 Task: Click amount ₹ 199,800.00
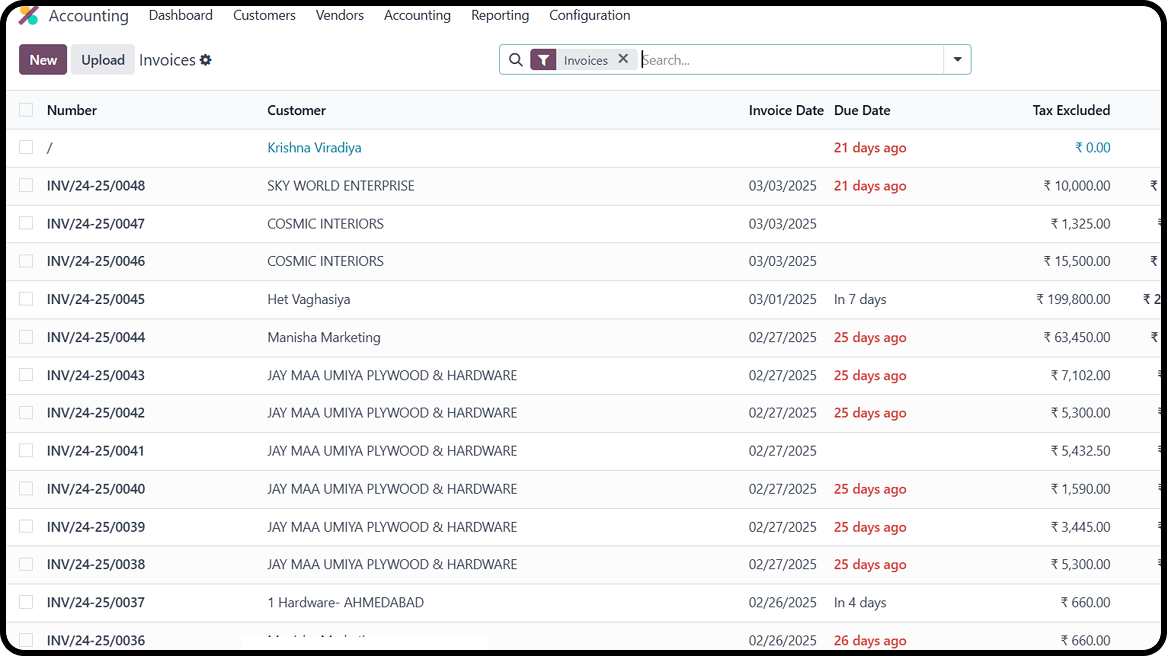click(x=1073, y=299)
